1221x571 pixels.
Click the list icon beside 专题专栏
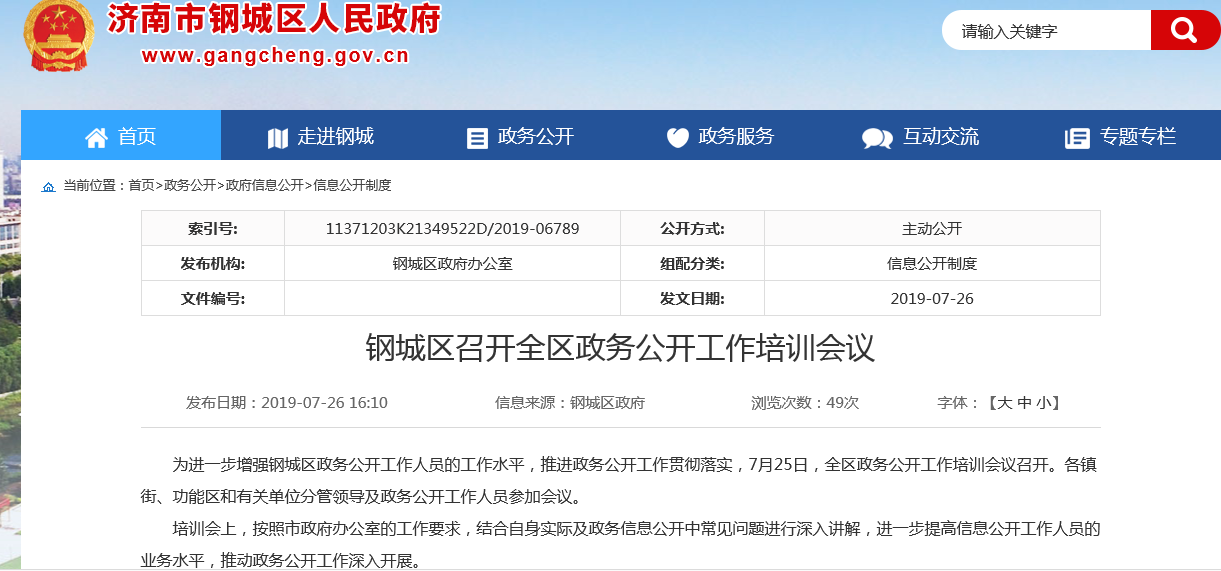(x=1077, y=138)
